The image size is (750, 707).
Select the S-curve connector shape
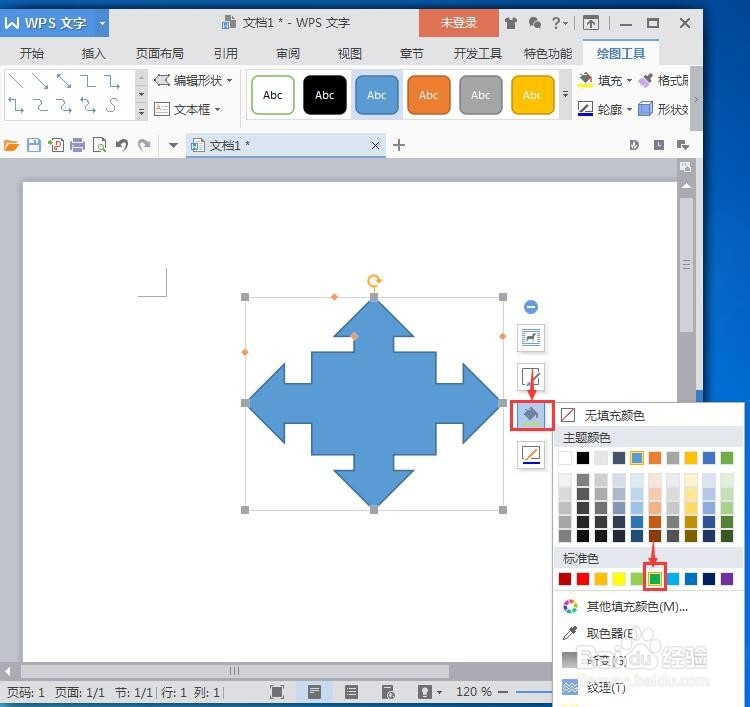click(x=112, y=105)
